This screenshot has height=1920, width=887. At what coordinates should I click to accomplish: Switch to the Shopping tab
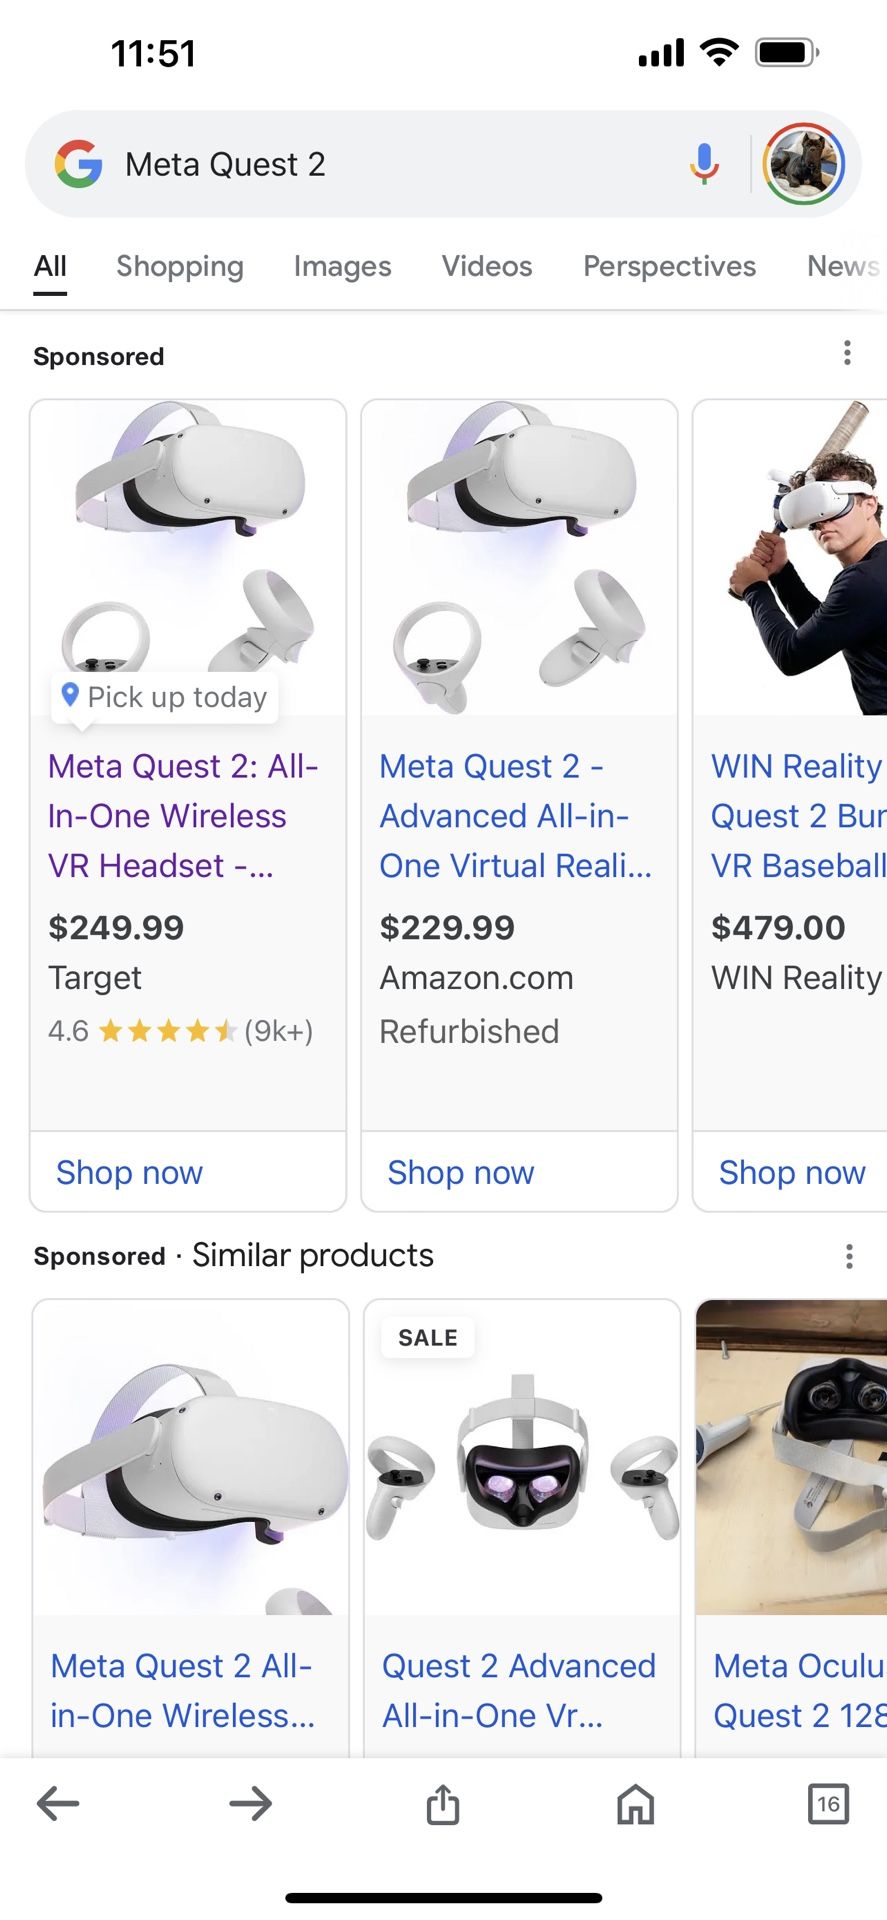(x=180, y=266)
